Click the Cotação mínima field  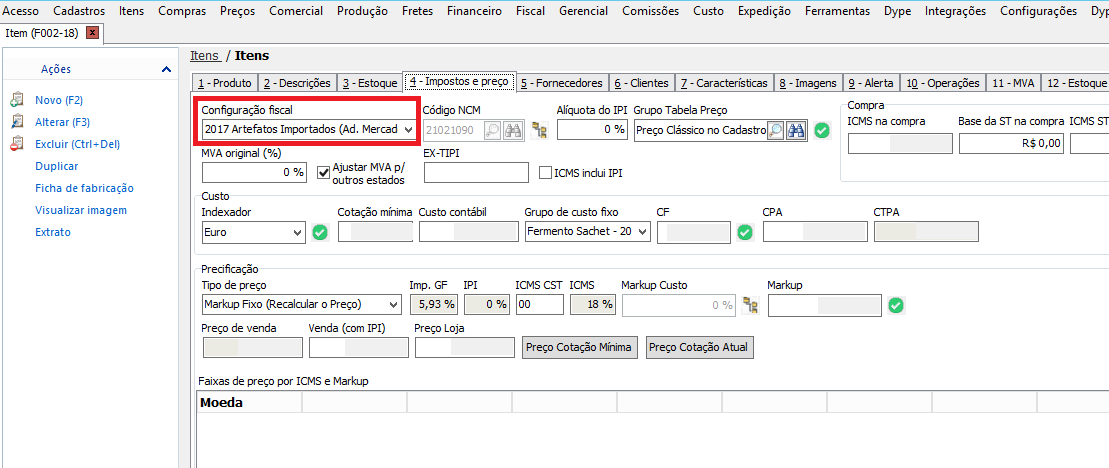(376, 232)
